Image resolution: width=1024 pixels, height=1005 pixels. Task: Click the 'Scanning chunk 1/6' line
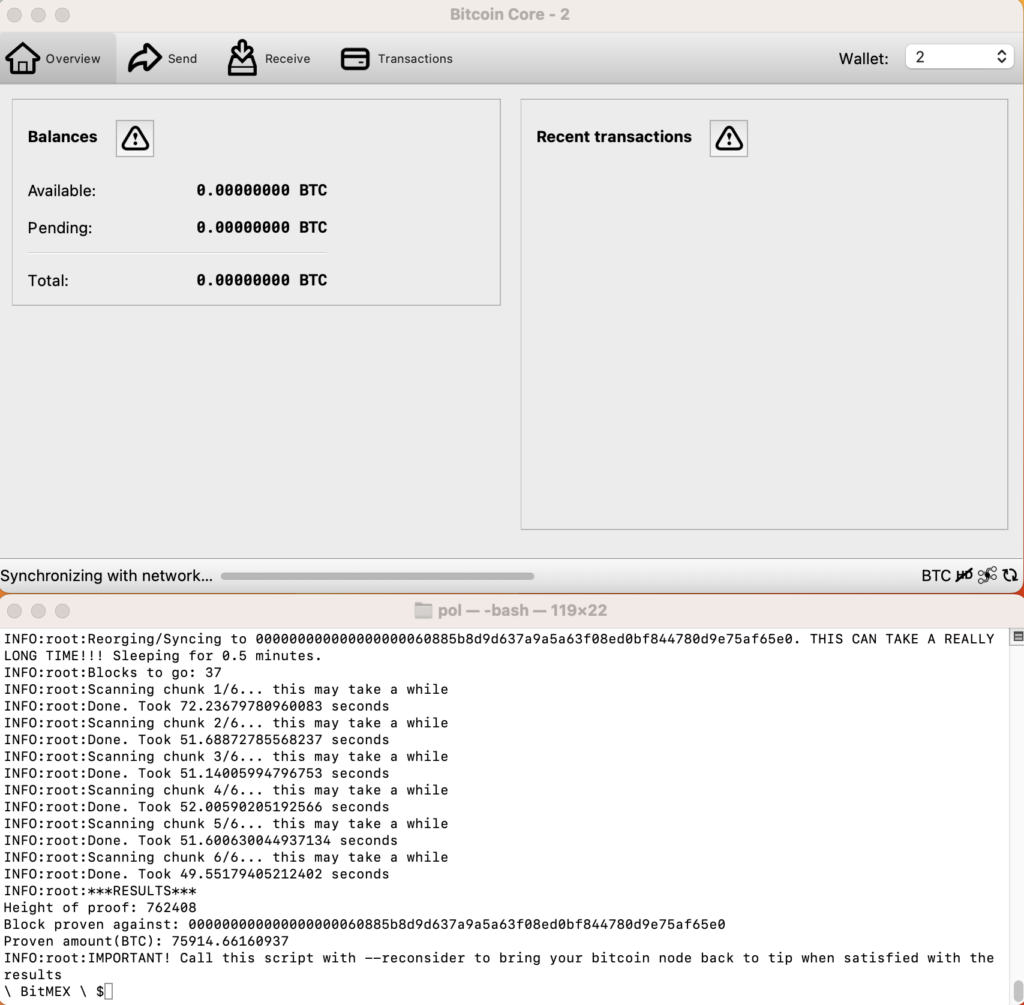click(226, 690)
